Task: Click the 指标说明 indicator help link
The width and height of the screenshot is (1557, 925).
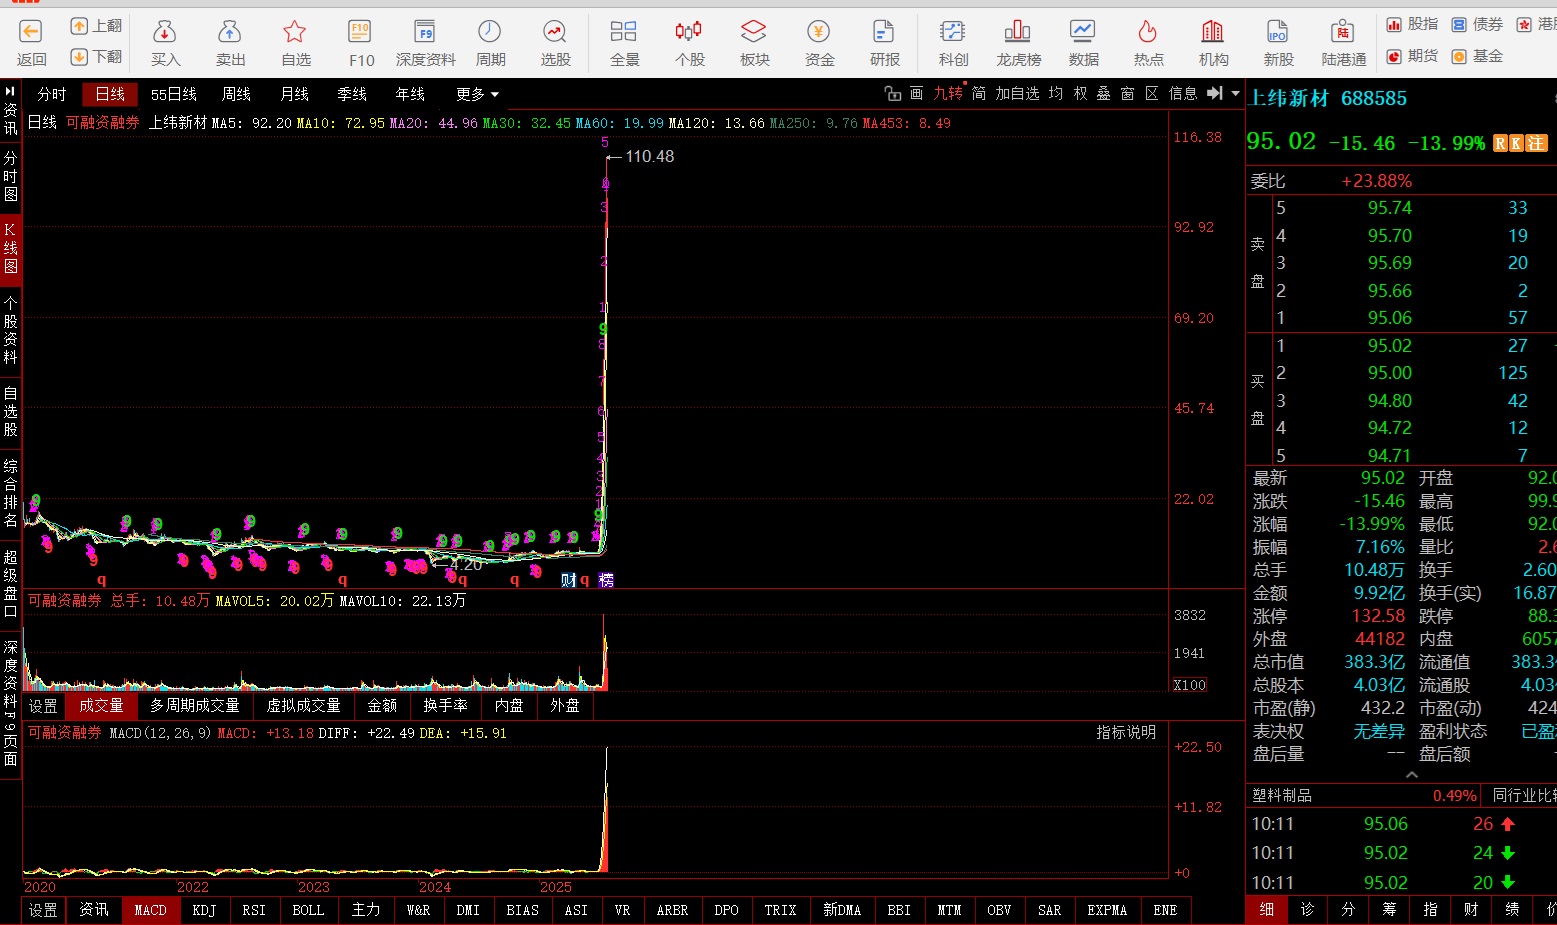Action: [1126, 732]
